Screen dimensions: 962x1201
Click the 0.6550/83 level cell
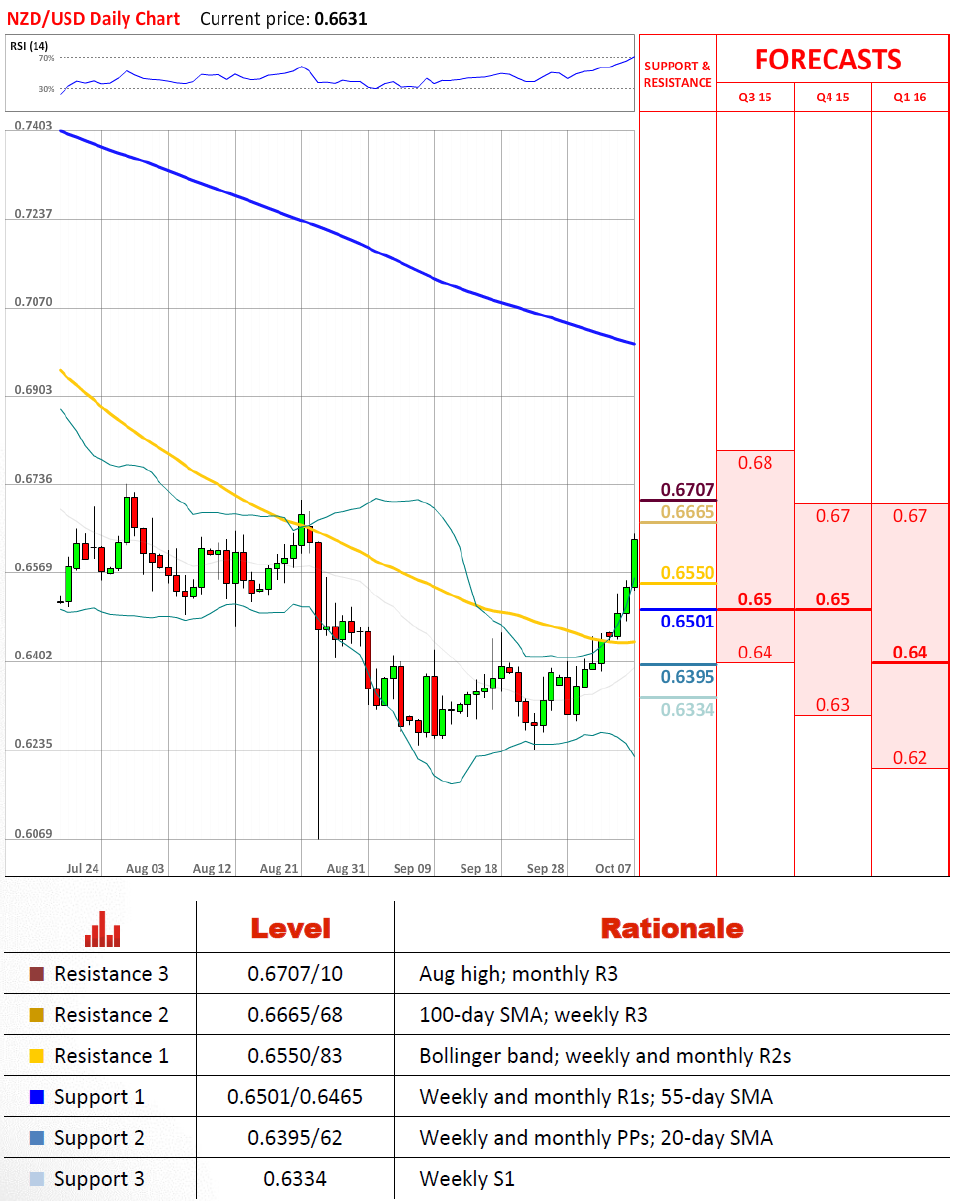pyautogui.click(x=295, y=1056)
